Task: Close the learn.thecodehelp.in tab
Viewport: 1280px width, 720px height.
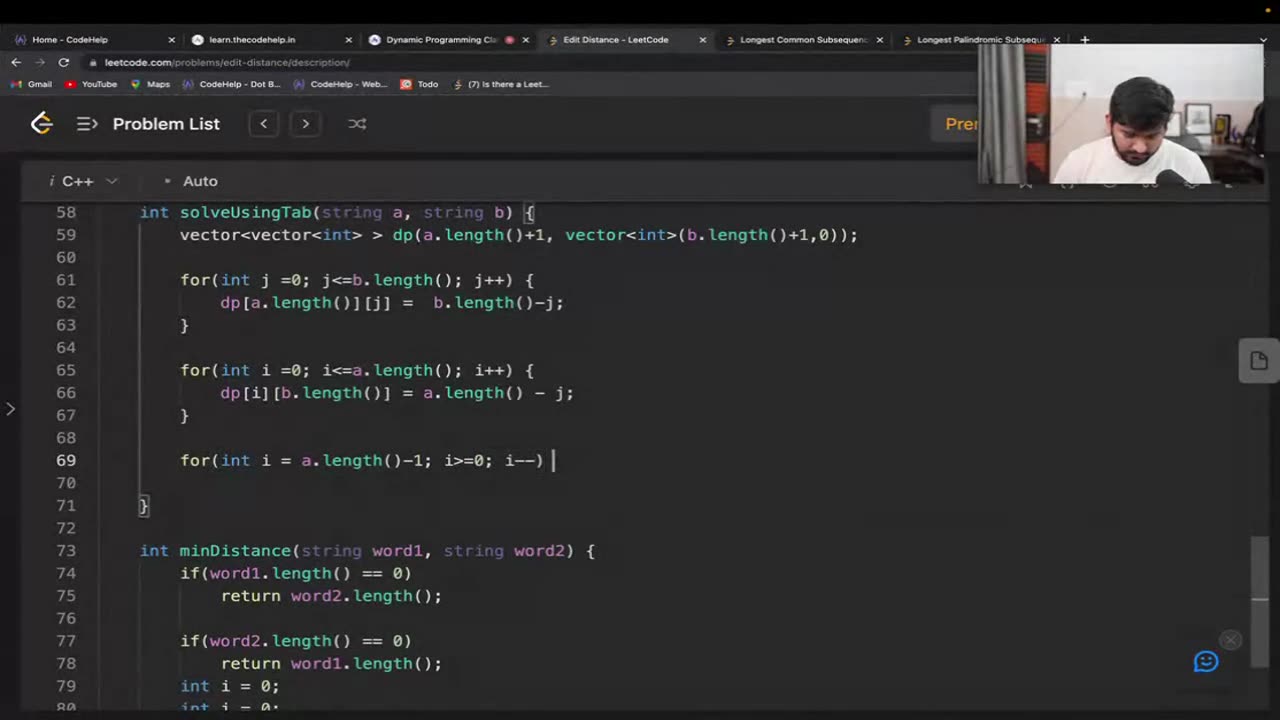Action: point(348,40)
